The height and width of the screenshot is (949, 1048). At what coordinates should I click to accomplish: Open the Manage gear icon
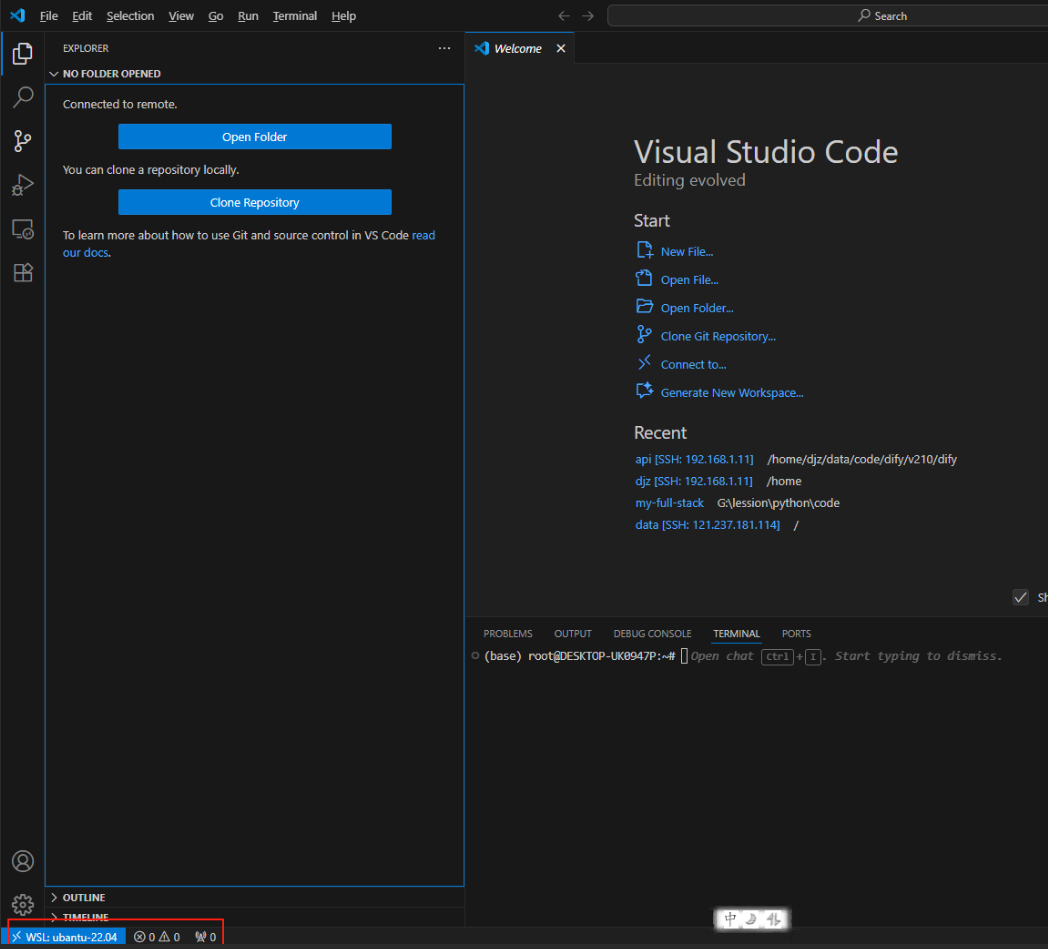point(23,904)
